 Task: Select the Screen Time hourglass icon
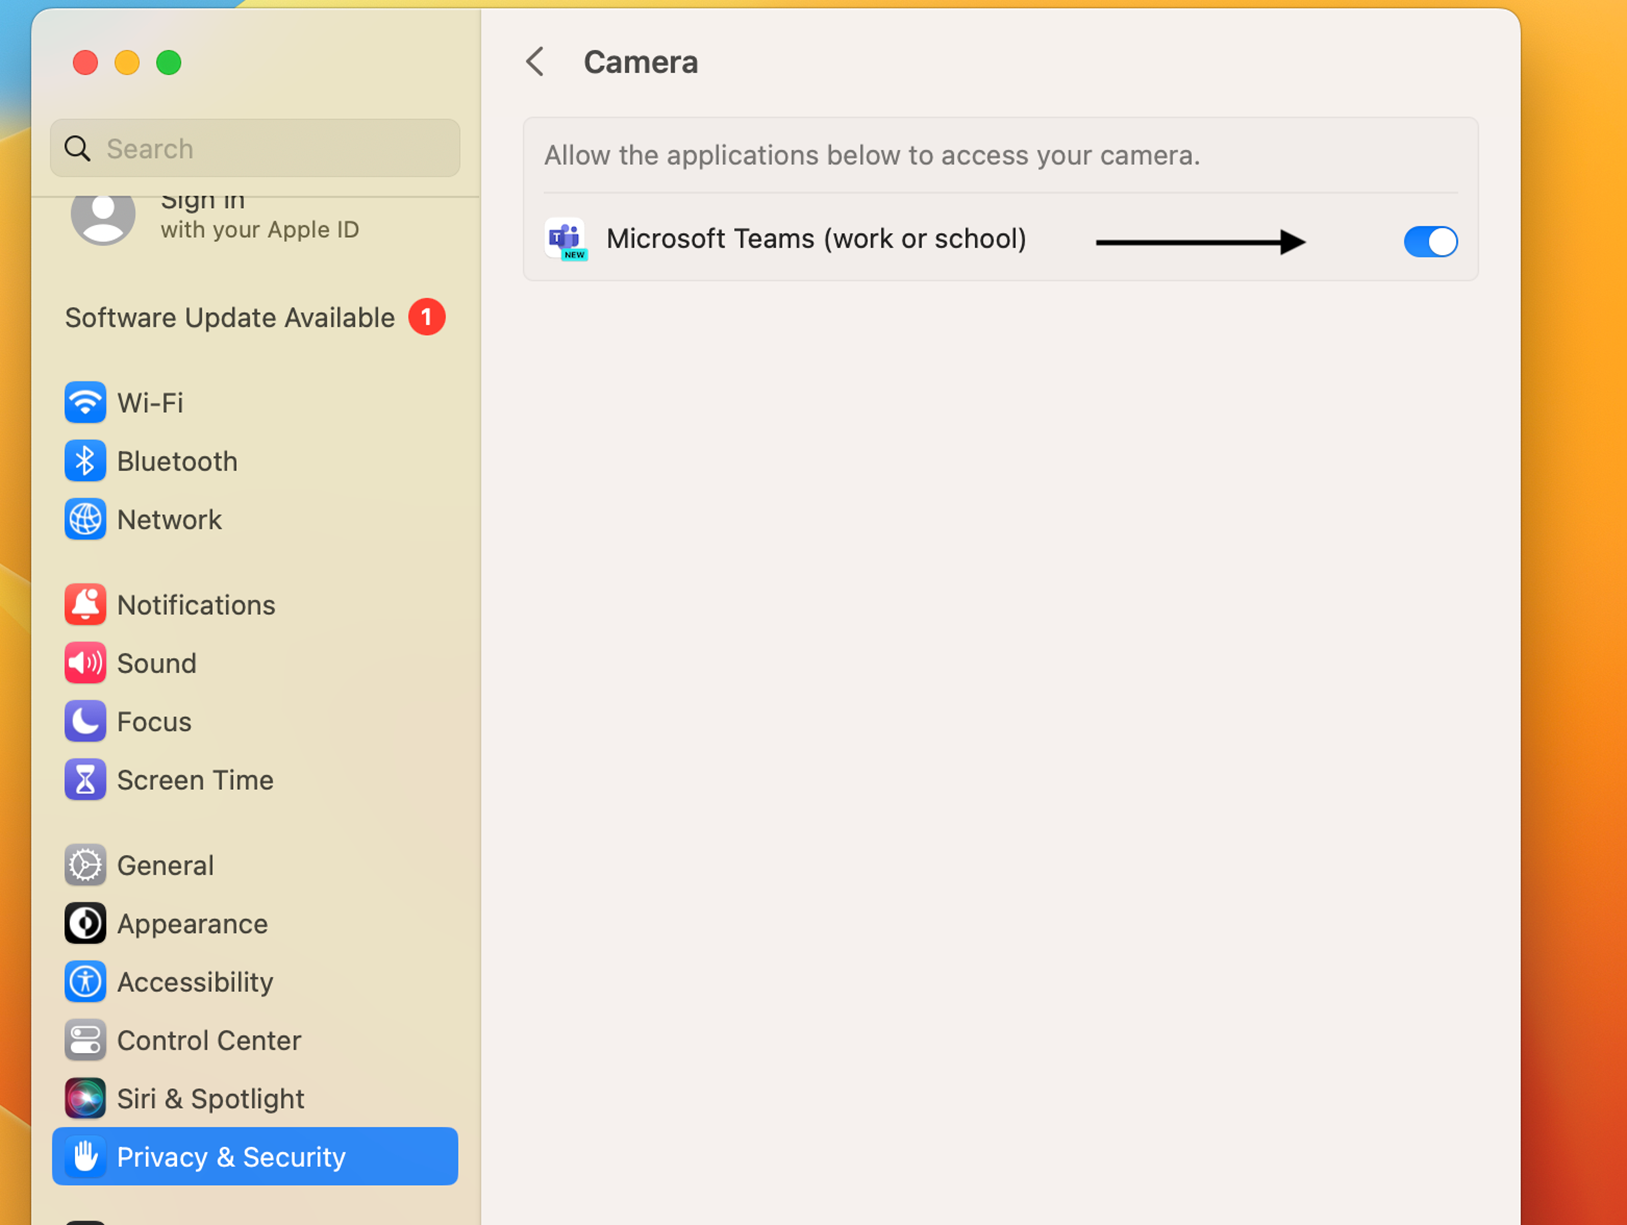click(85, 780)
